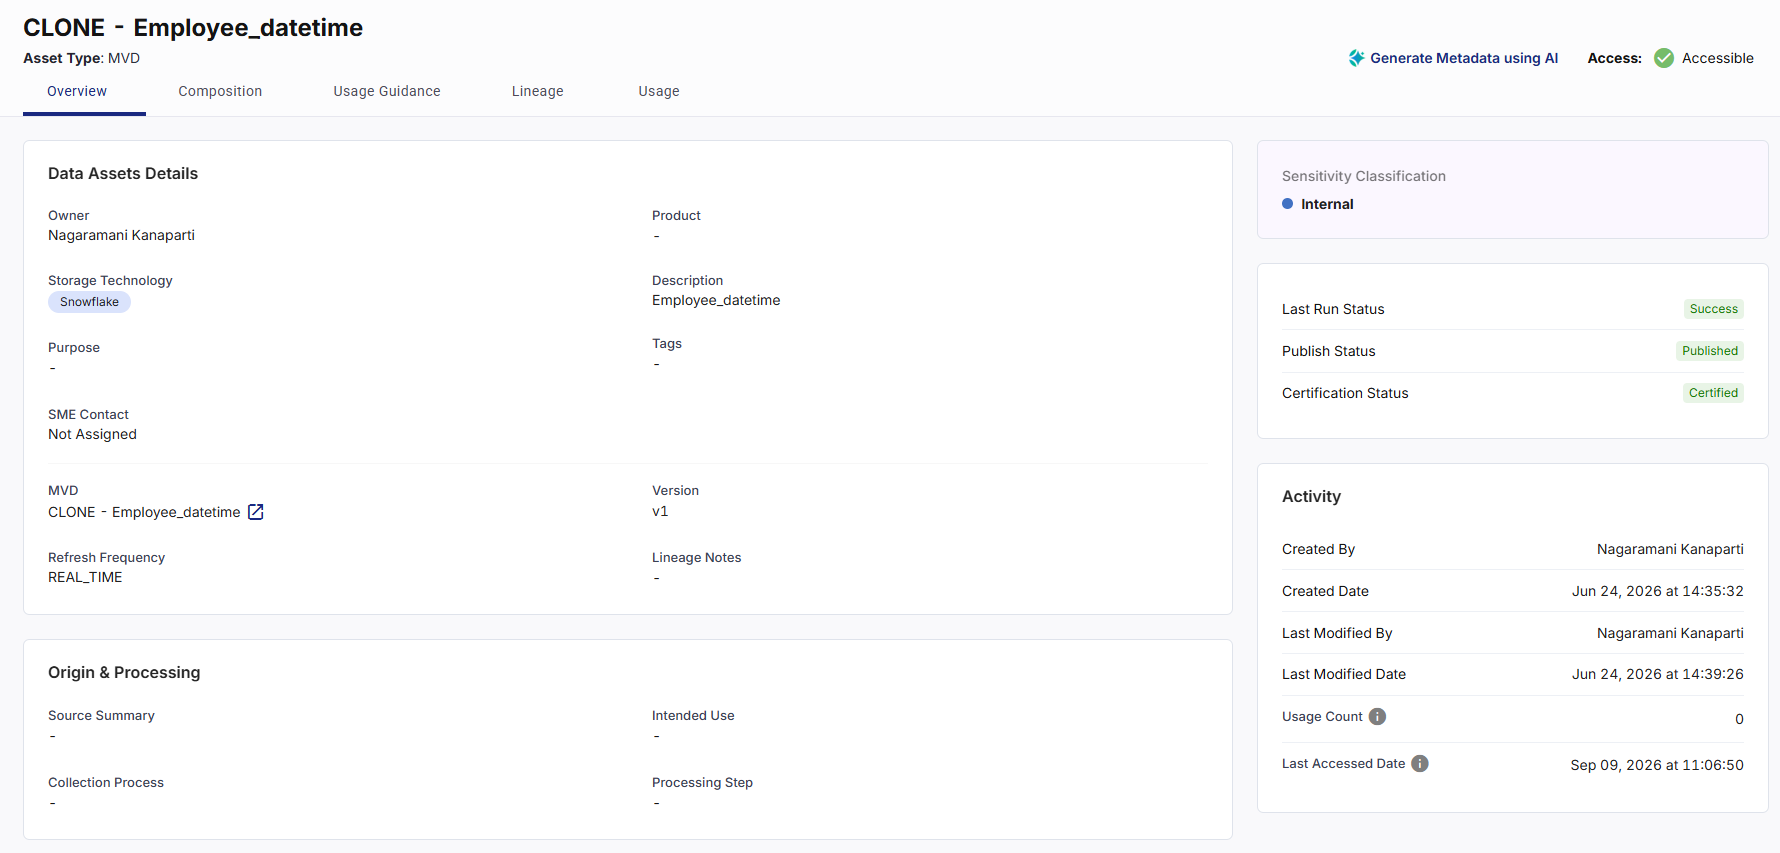Open the MVD external link icon
The image size is (1780, 853).
coord(256,512)
